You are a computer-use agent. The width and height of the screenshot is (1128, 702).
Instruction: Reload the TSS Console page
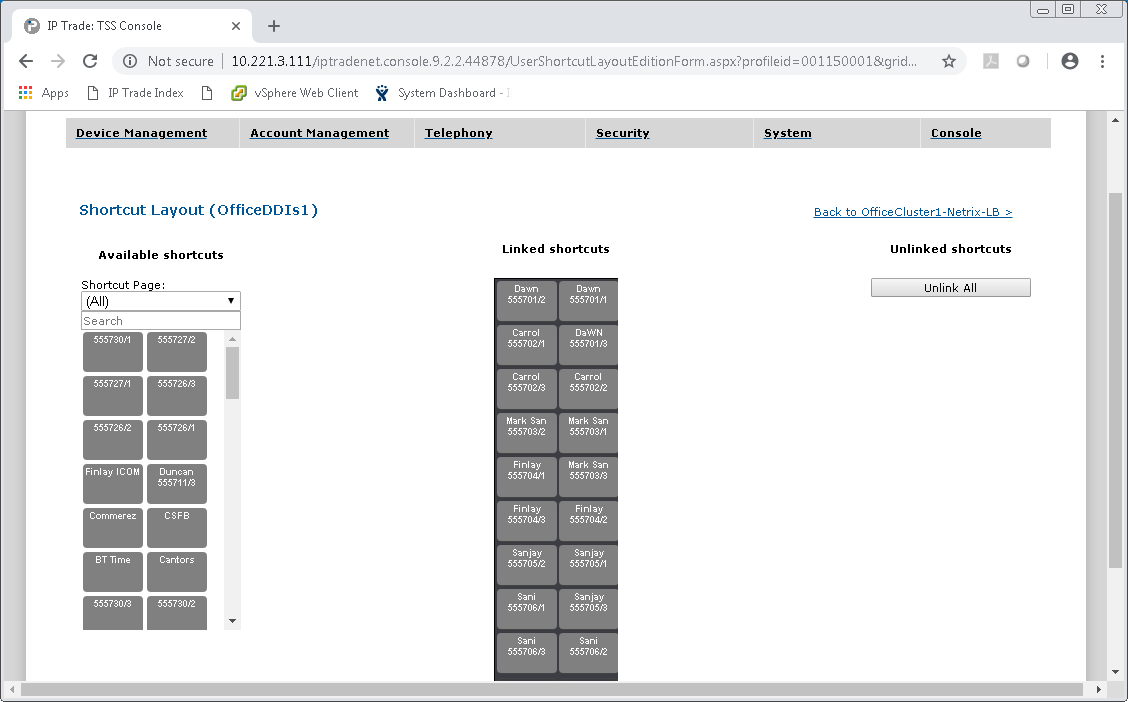[x=90, y=61]
